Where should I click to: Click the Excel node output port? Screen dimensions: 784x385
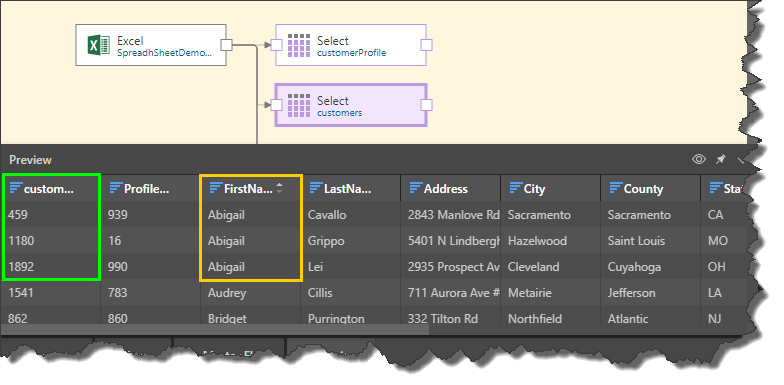click(226, 45)
